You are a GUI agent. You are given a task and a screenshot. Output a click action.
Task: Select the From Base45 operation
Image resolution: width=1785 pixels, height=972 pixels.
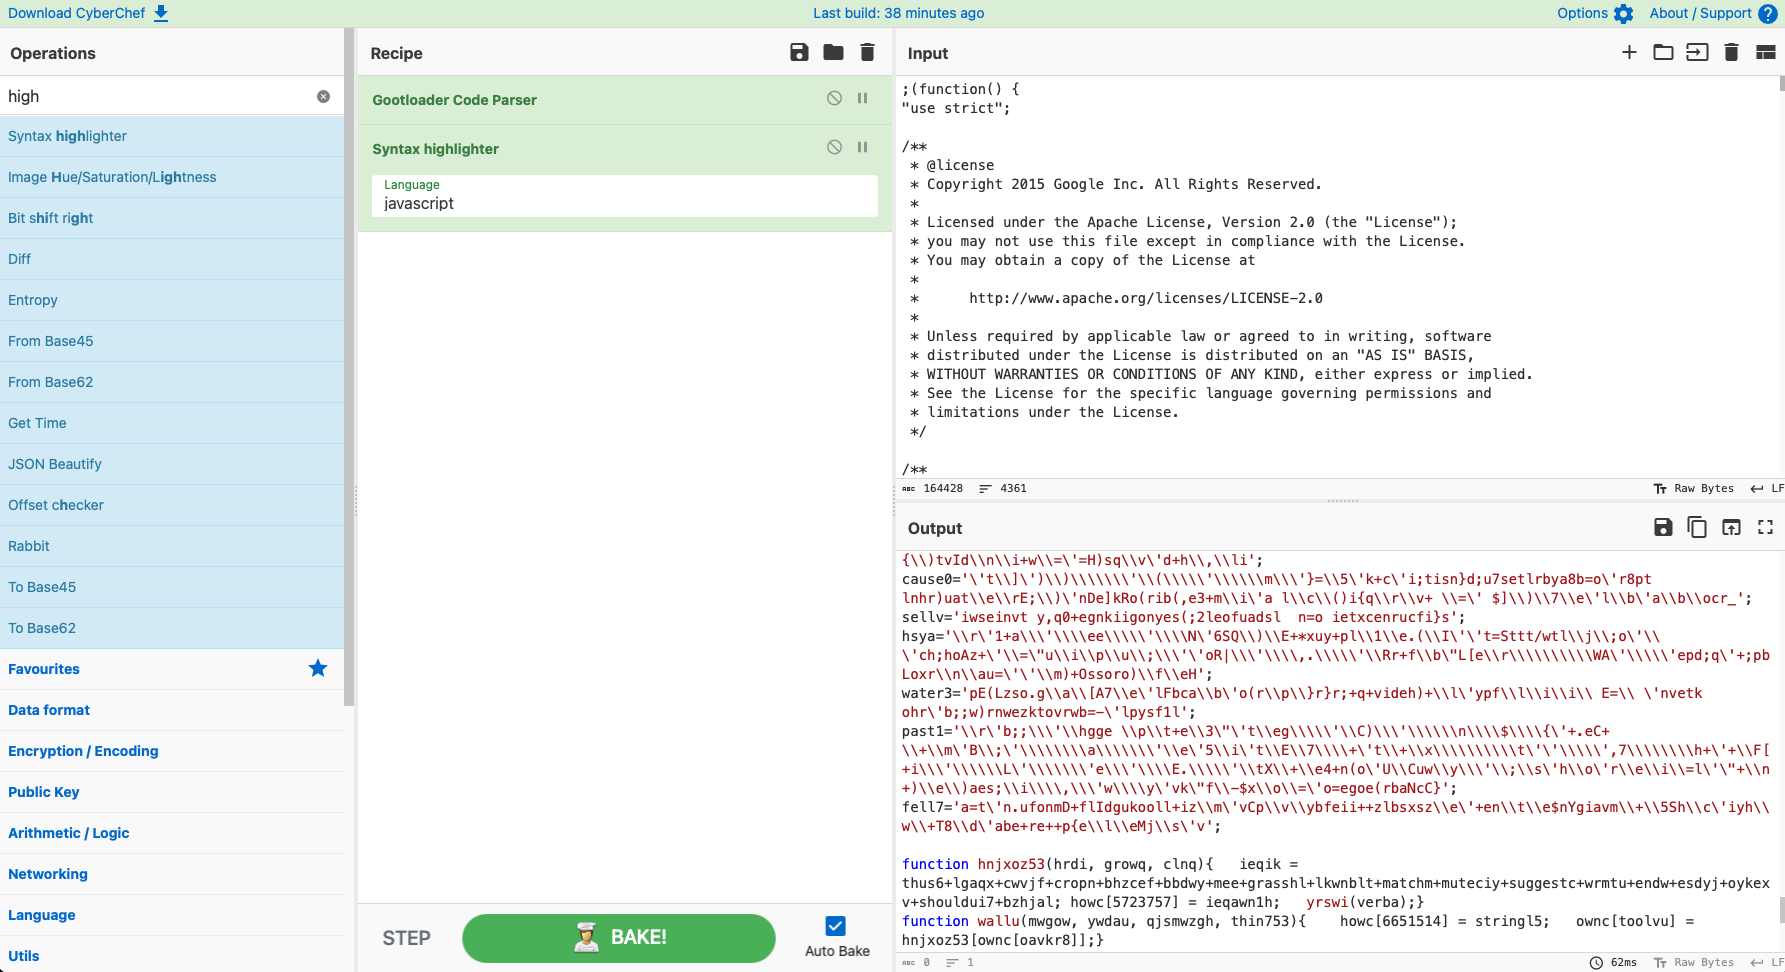click(x=172, y=341)
